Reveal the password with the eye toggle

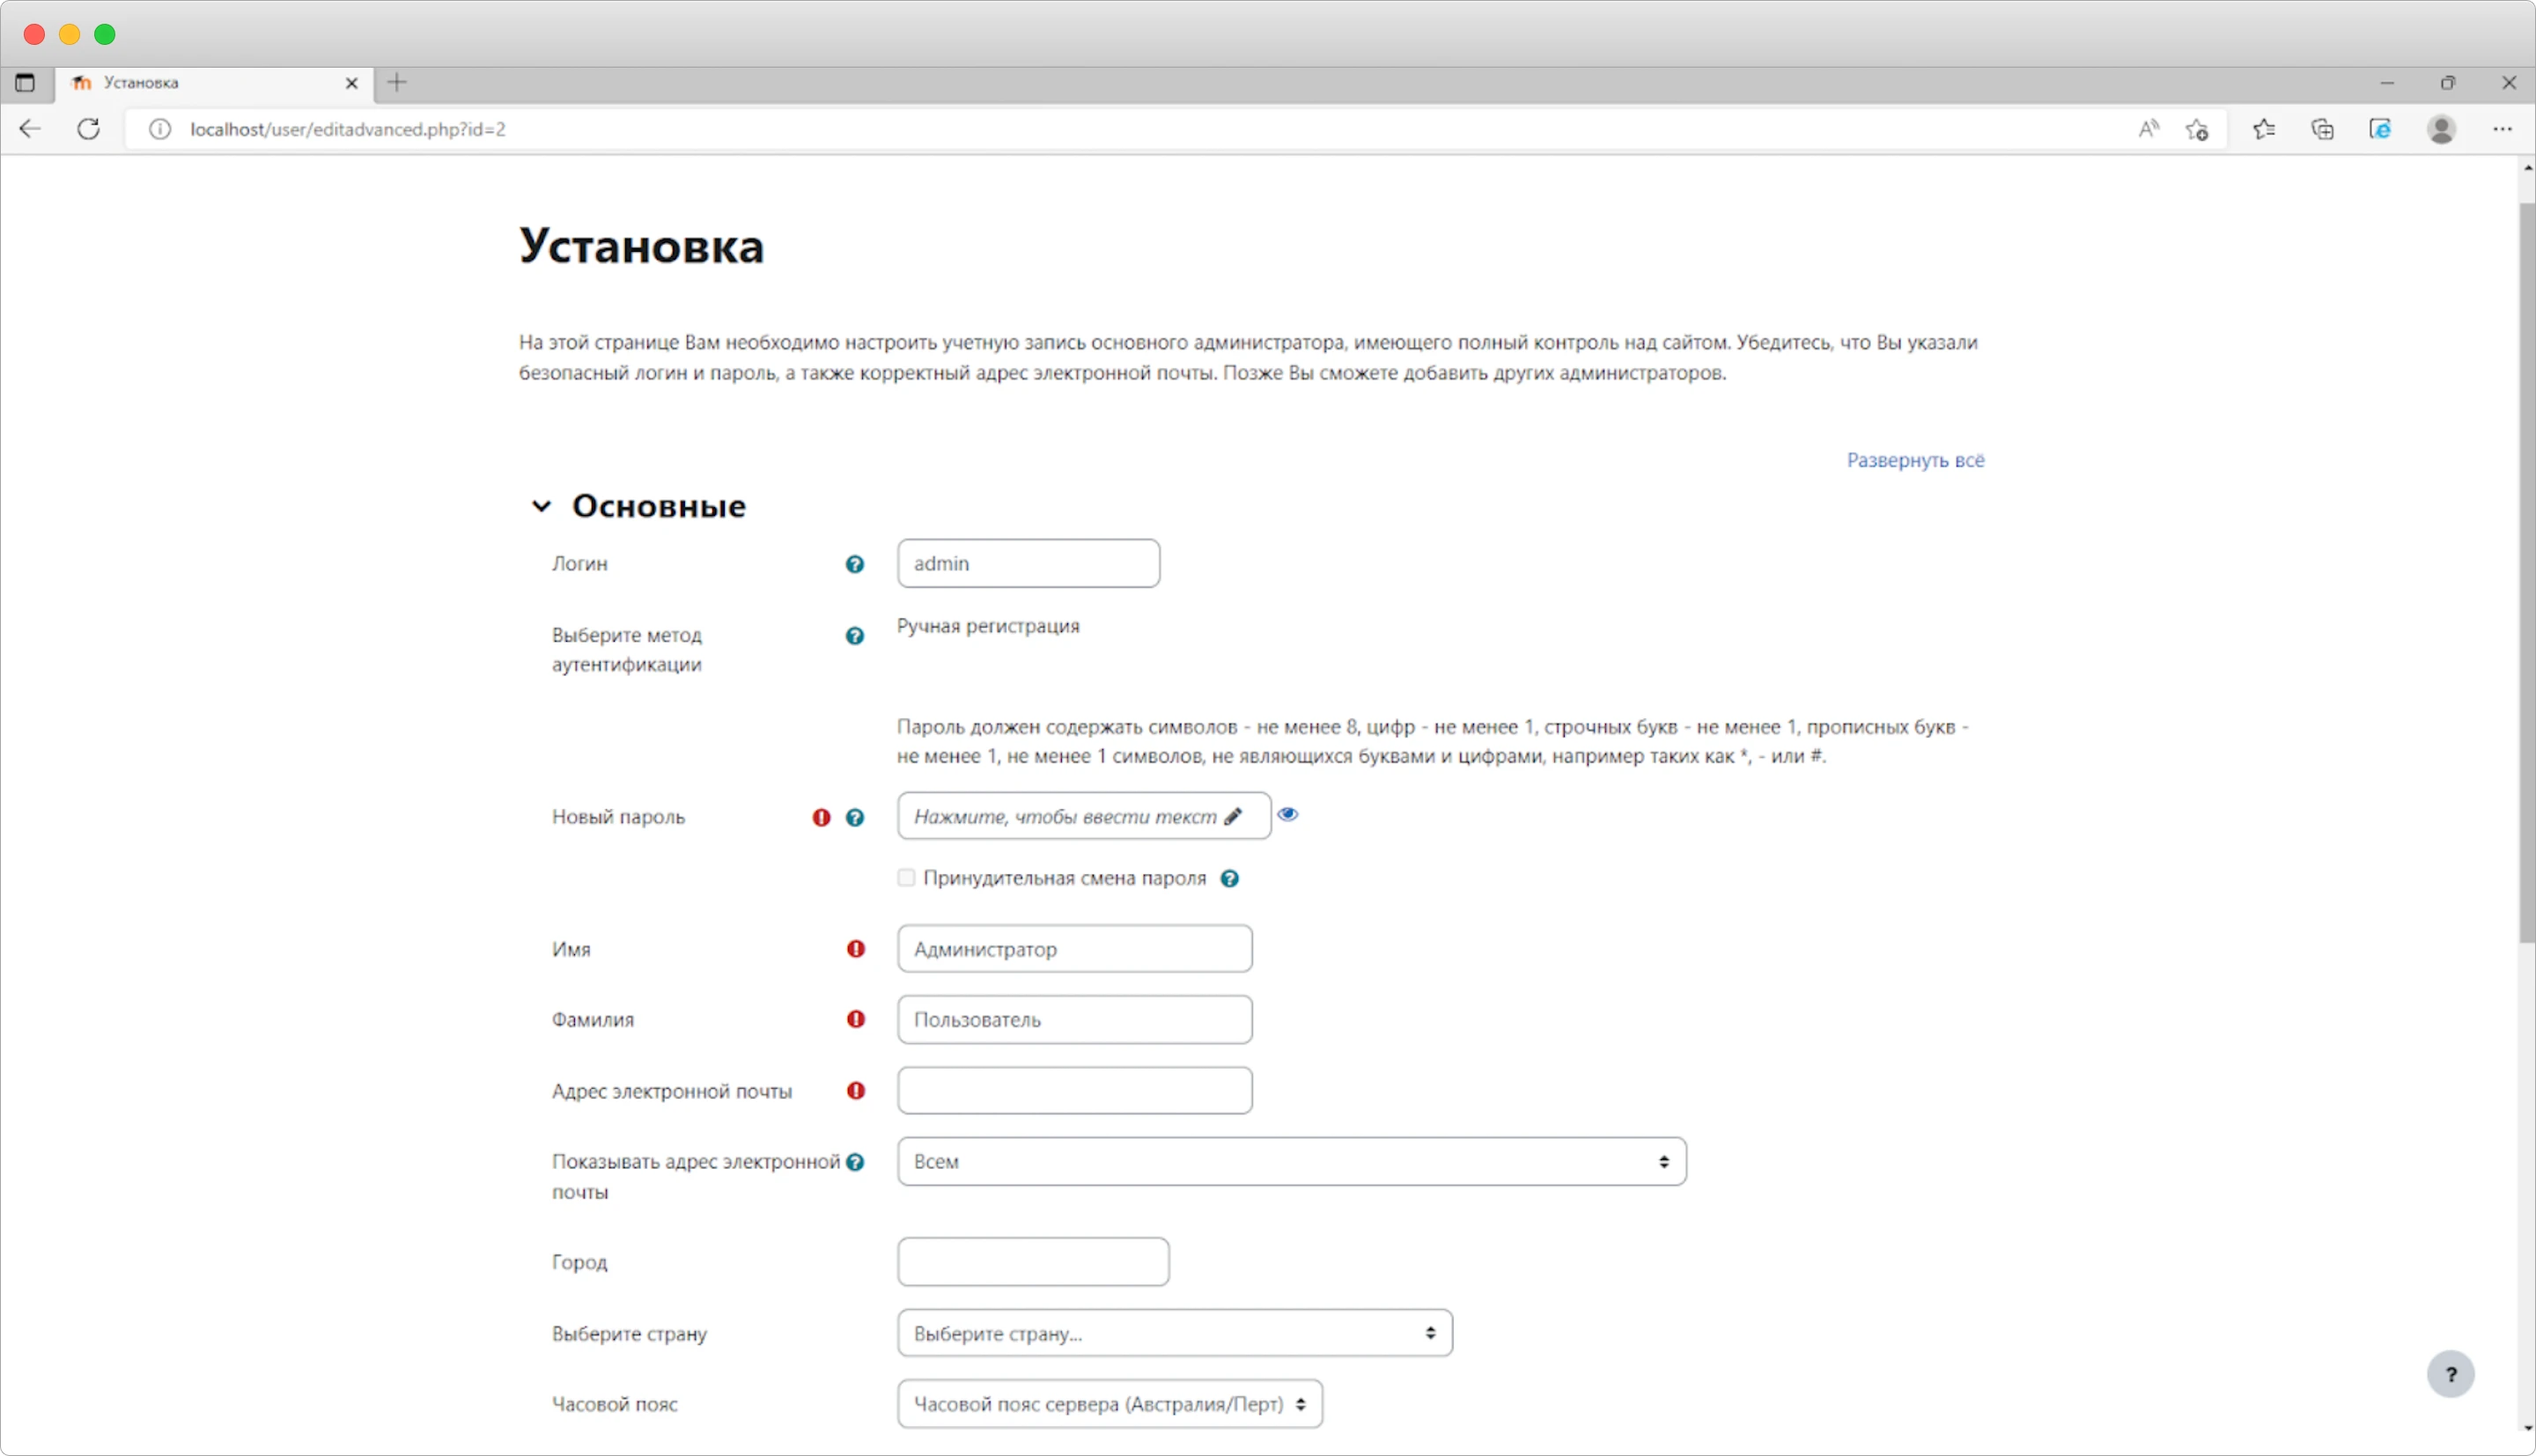[x=1288, y=813]
